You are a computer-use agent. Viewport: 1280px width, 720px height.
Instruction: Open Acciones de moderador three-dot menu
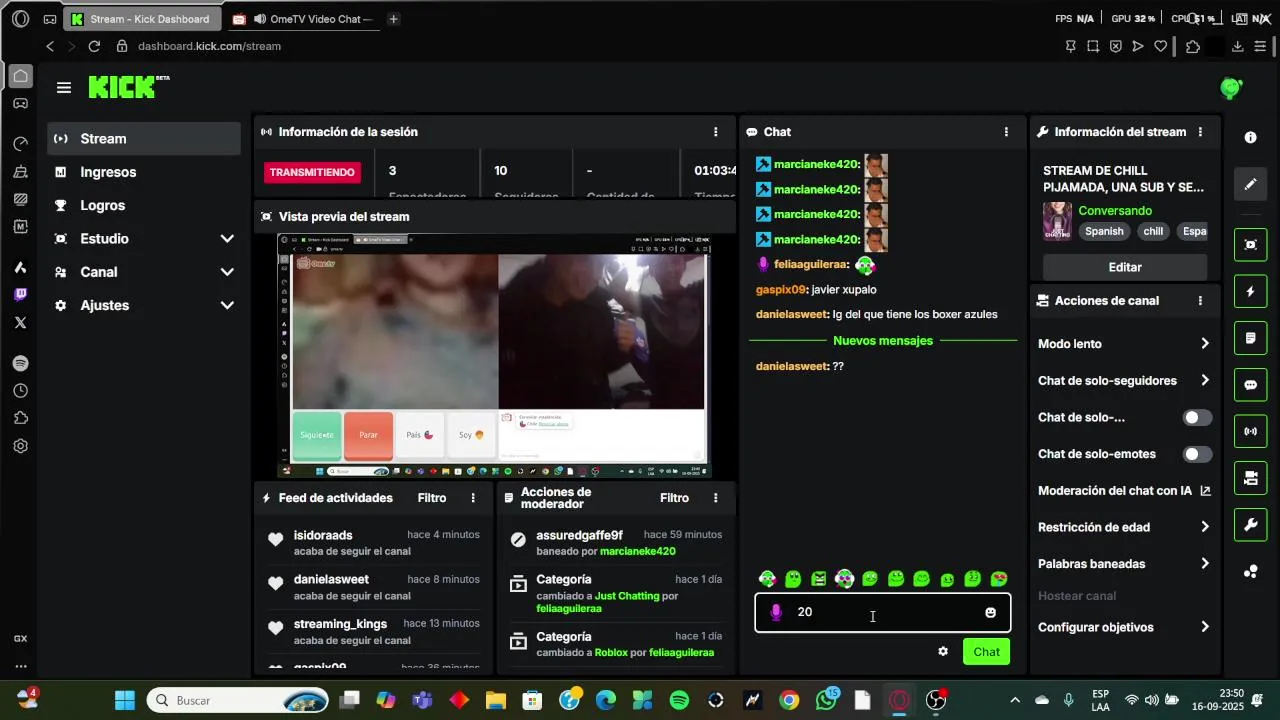point(715,498)
